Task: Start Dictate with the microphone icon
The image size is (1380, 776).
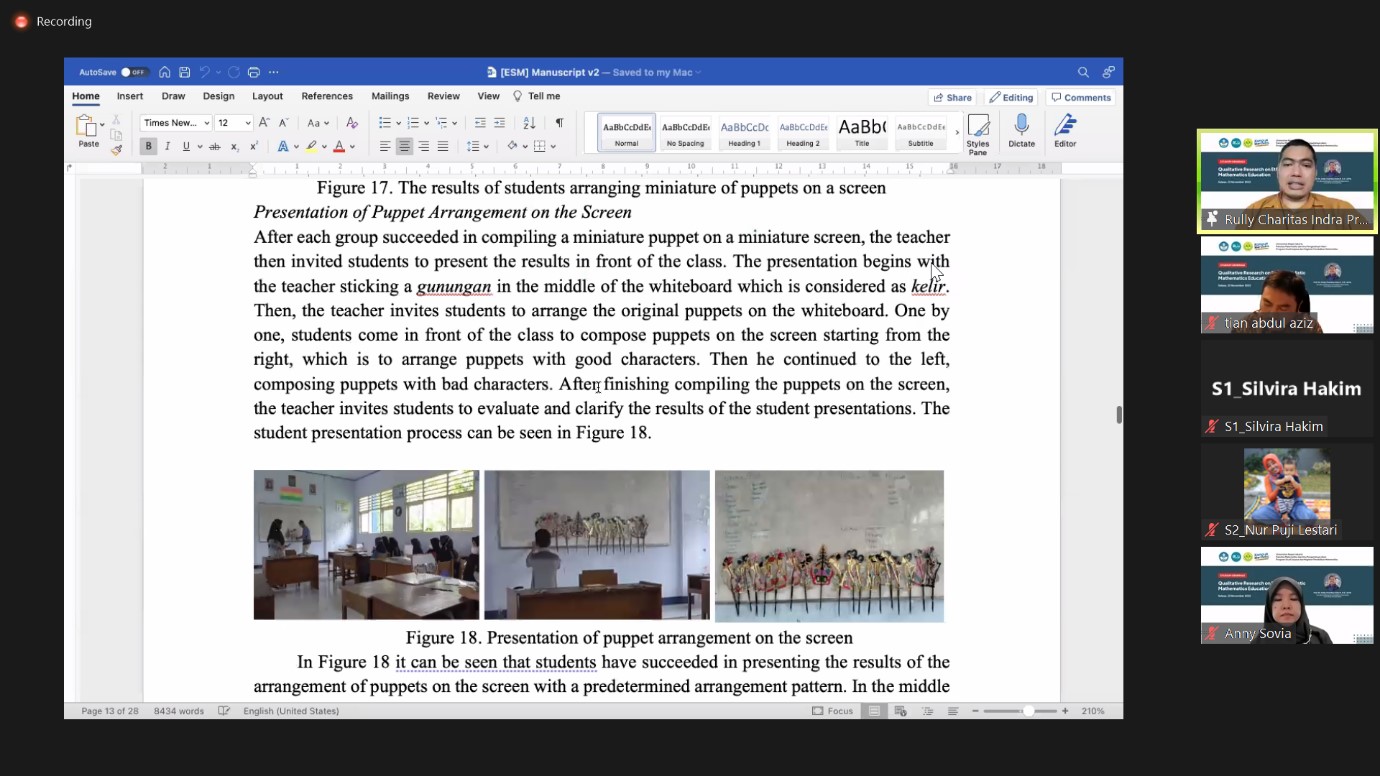Action: 1022,131
